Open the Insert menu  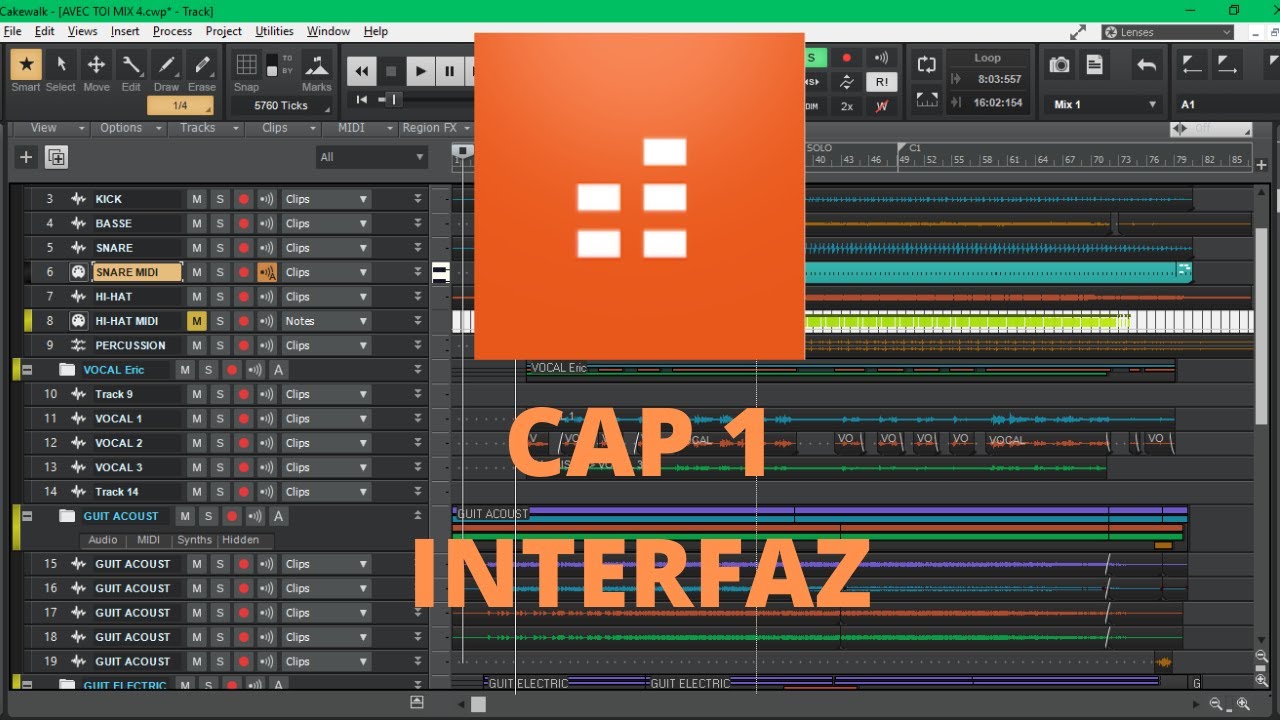(125, 31)
